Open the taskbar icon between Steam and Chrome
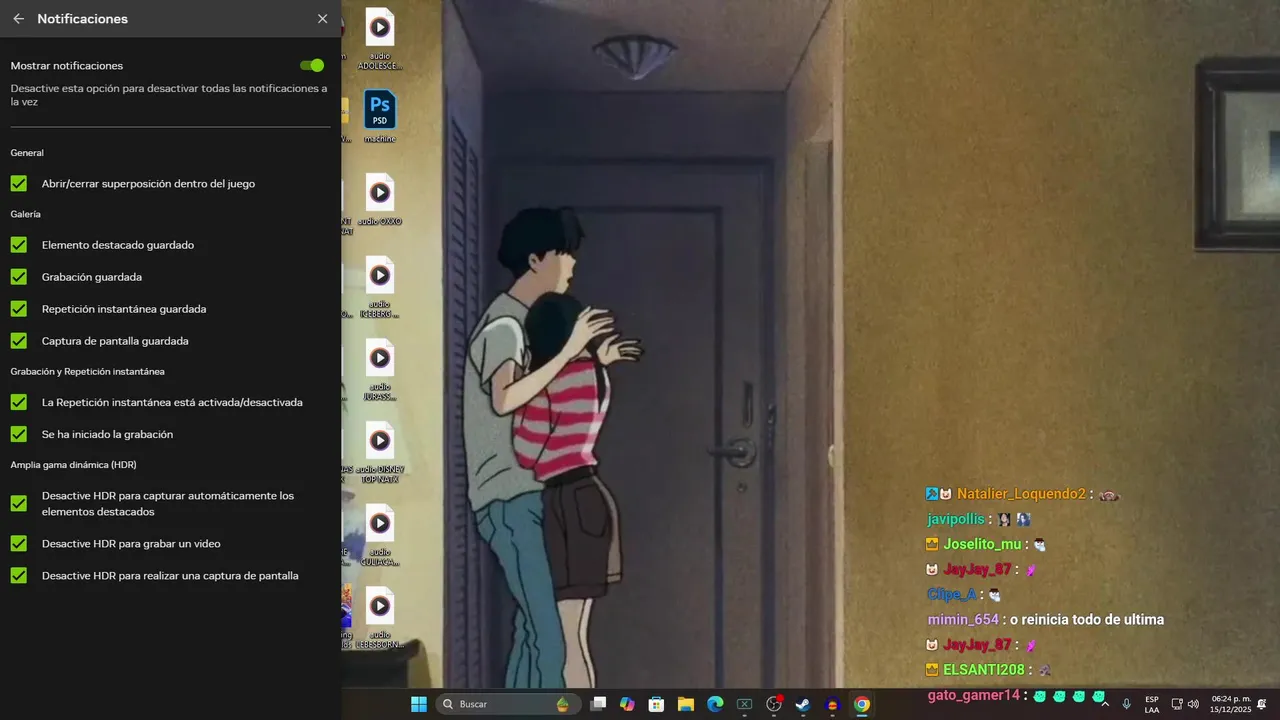Image resolution: width=1280 pixels, height=720 pixels. [x=832, y=704]
